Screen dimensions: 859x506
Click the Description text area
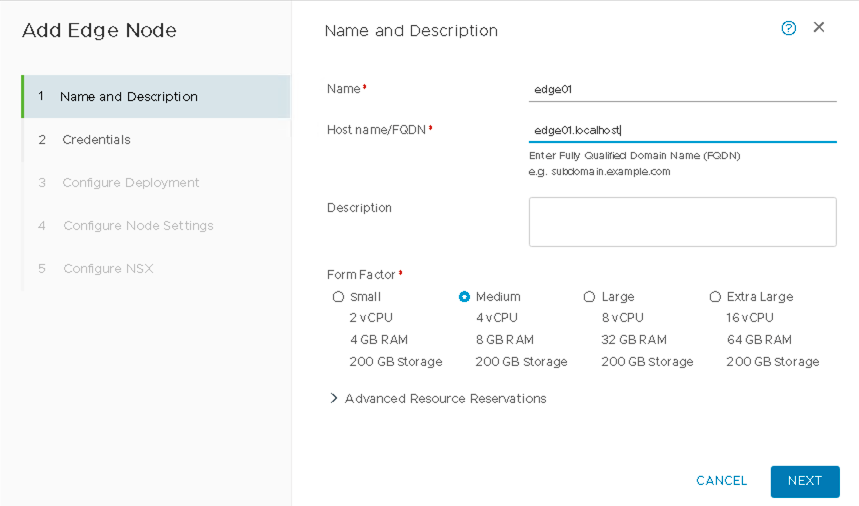click(682, 221)
